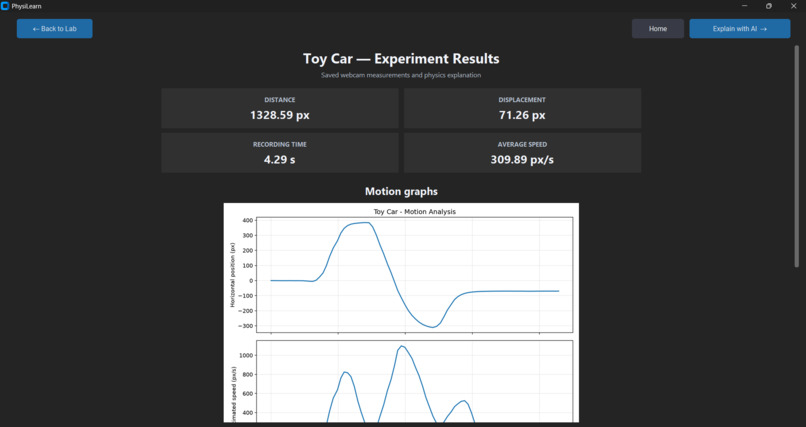
Task: Click the subtitle about saved webcam measurements
Action: coord(401,75)
